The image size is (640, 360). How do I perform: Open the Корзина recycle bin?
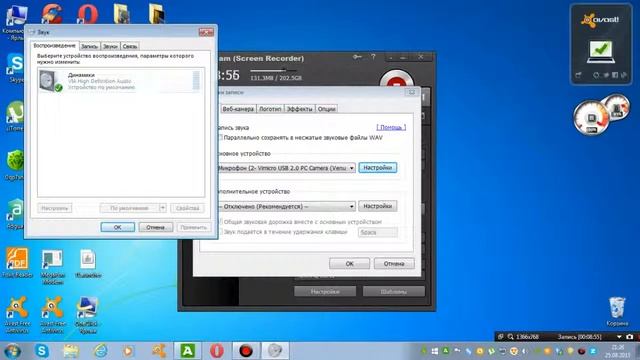617,311
